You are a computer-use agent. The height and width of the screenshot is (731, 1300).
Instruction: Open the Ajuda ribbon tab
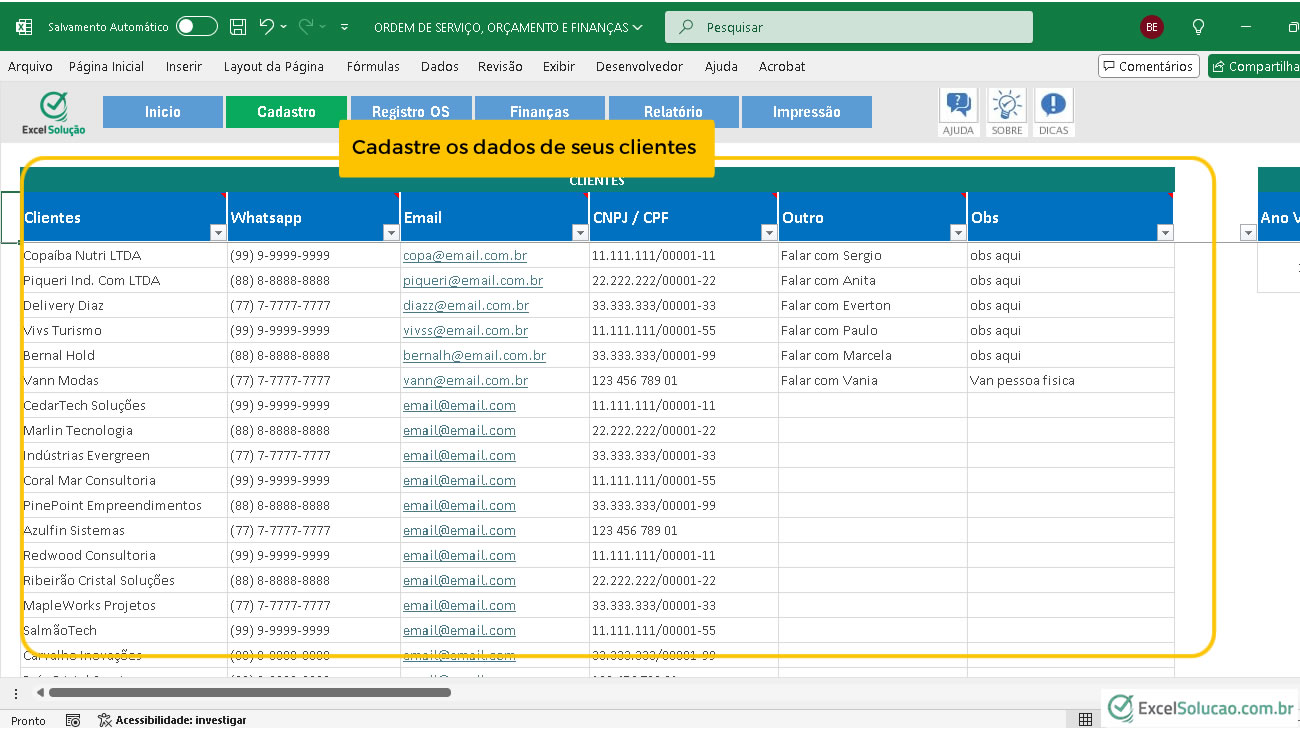721,66
